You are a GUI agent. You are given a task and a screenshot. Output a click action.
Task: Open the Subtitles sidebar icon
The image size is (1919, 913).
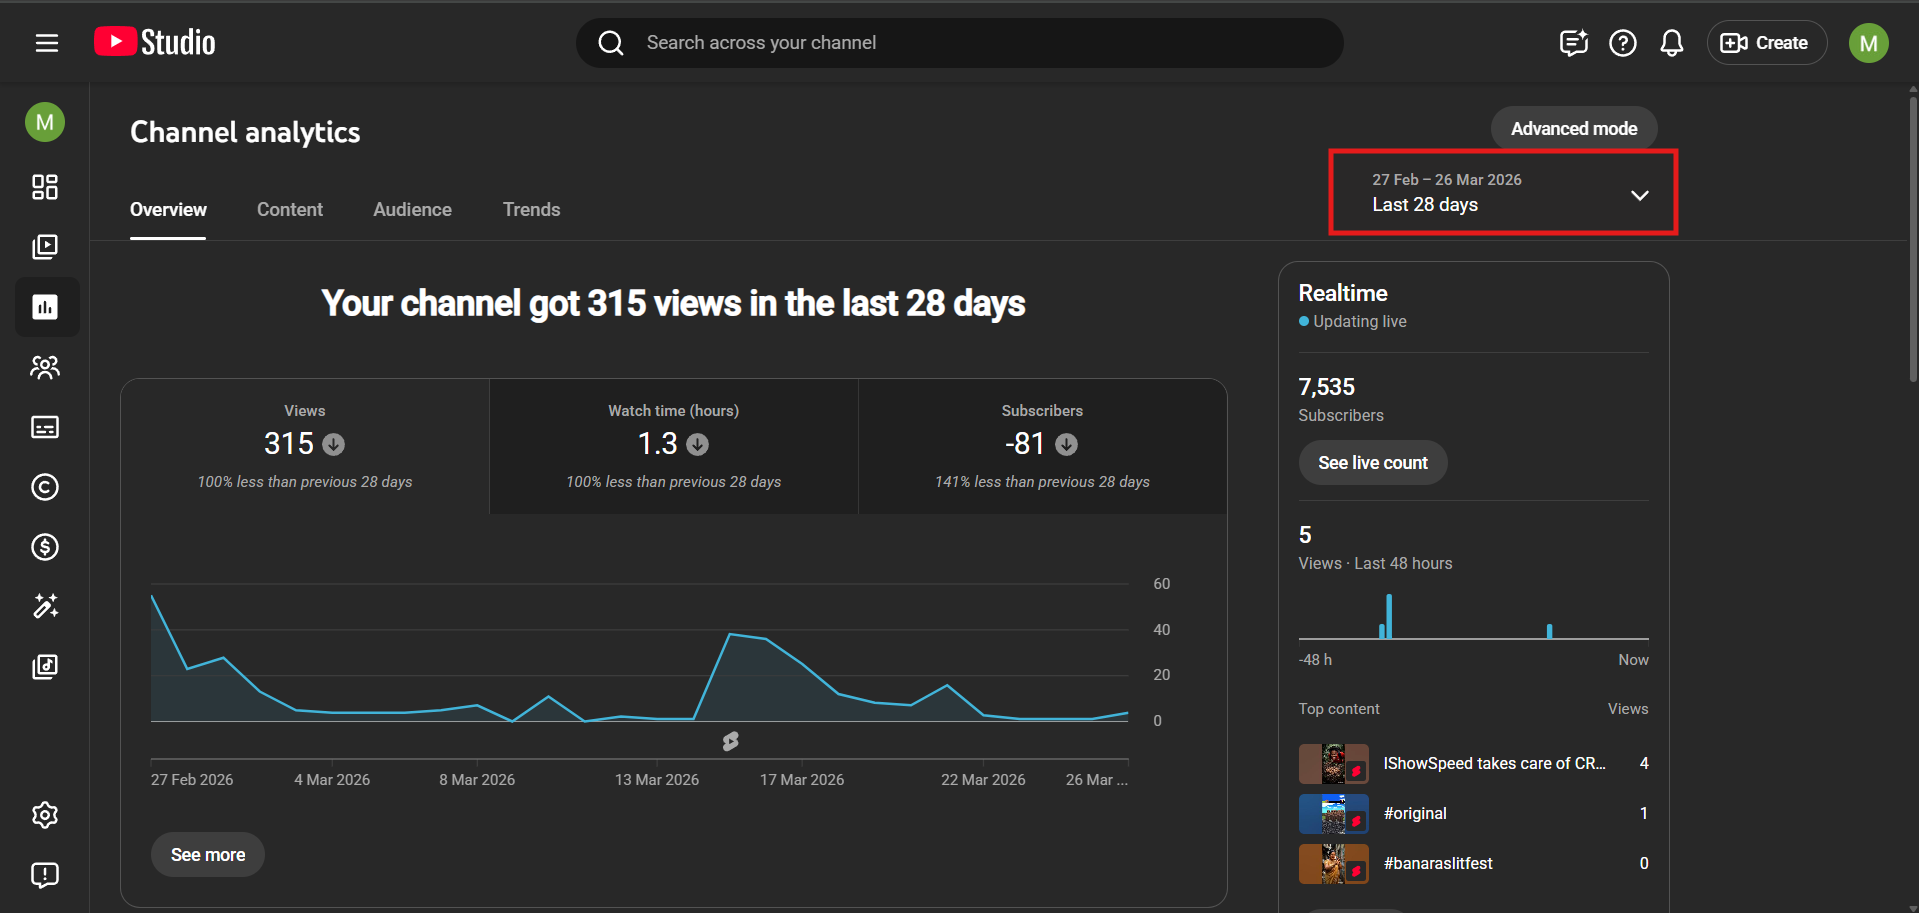45,427
